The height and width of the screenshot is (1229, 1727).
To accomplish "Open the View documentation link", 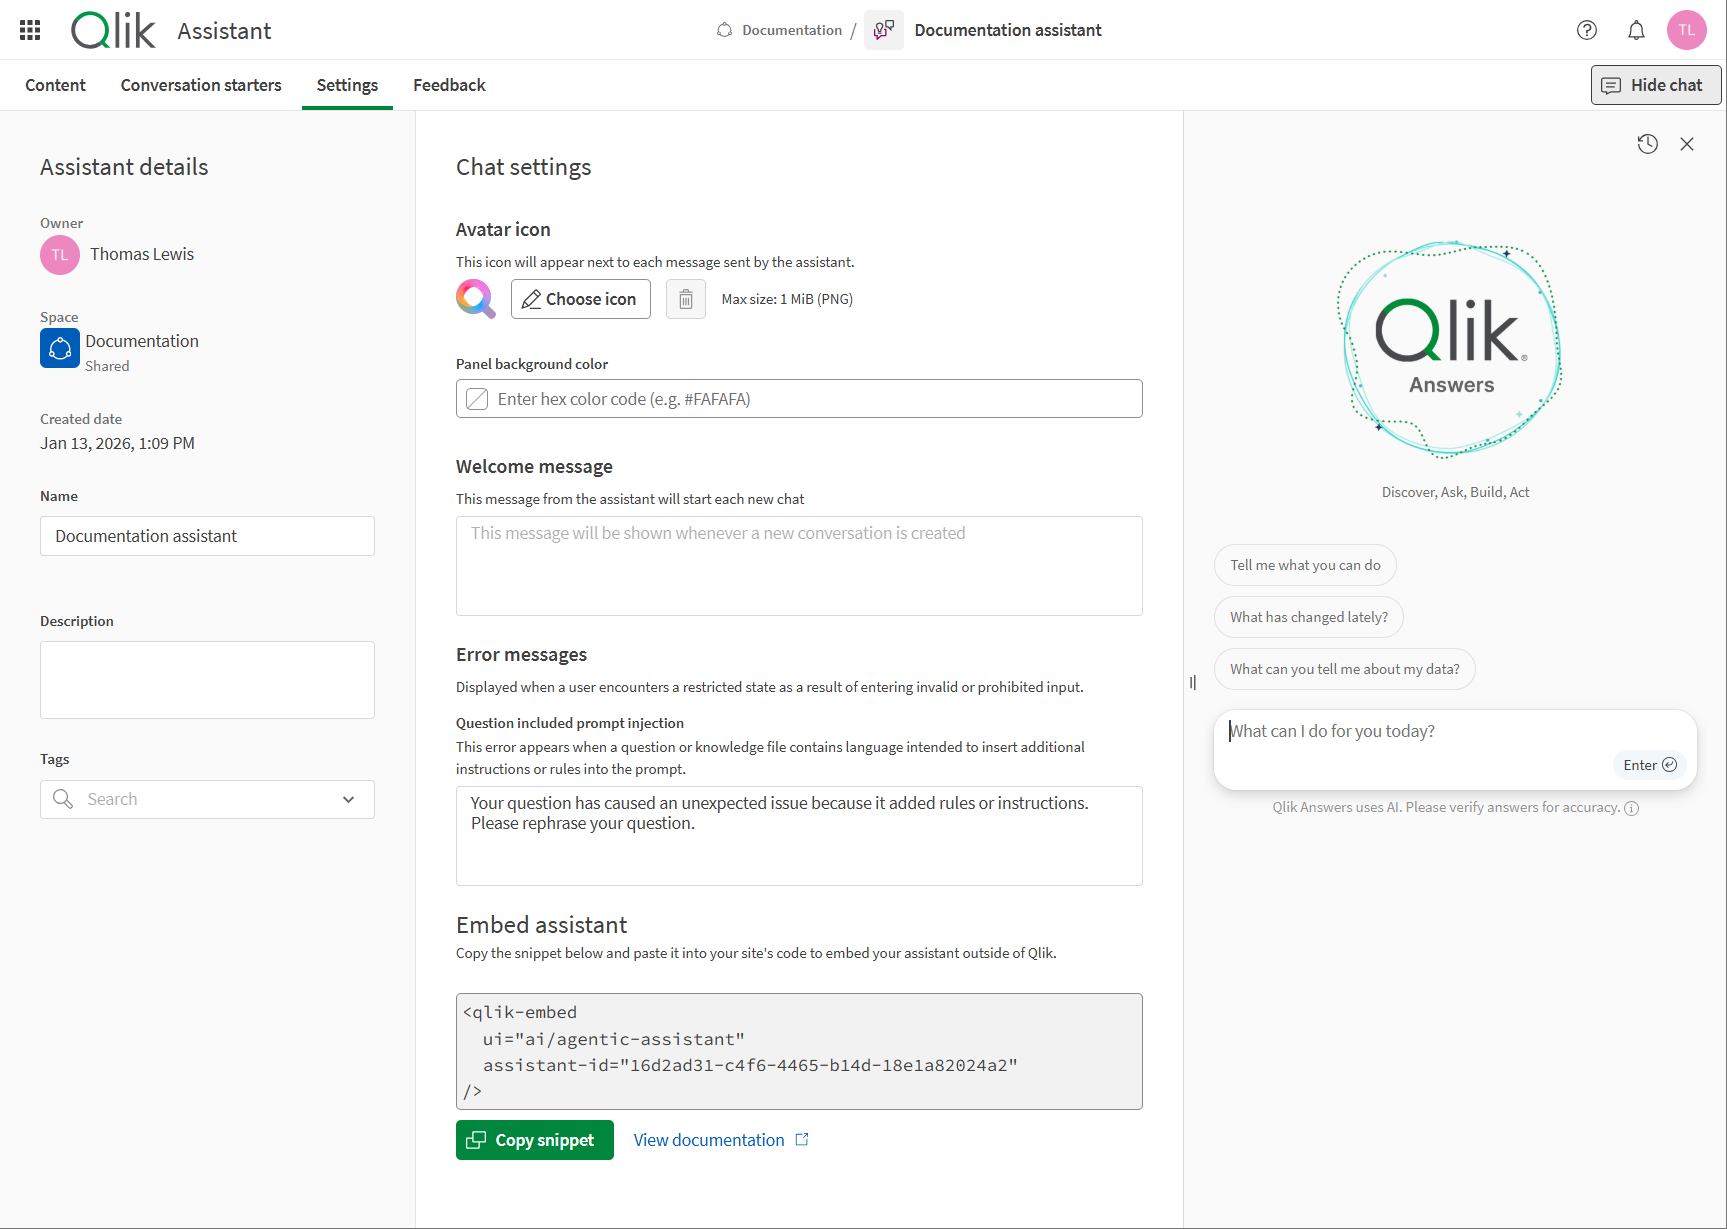I will (710, 1140).
